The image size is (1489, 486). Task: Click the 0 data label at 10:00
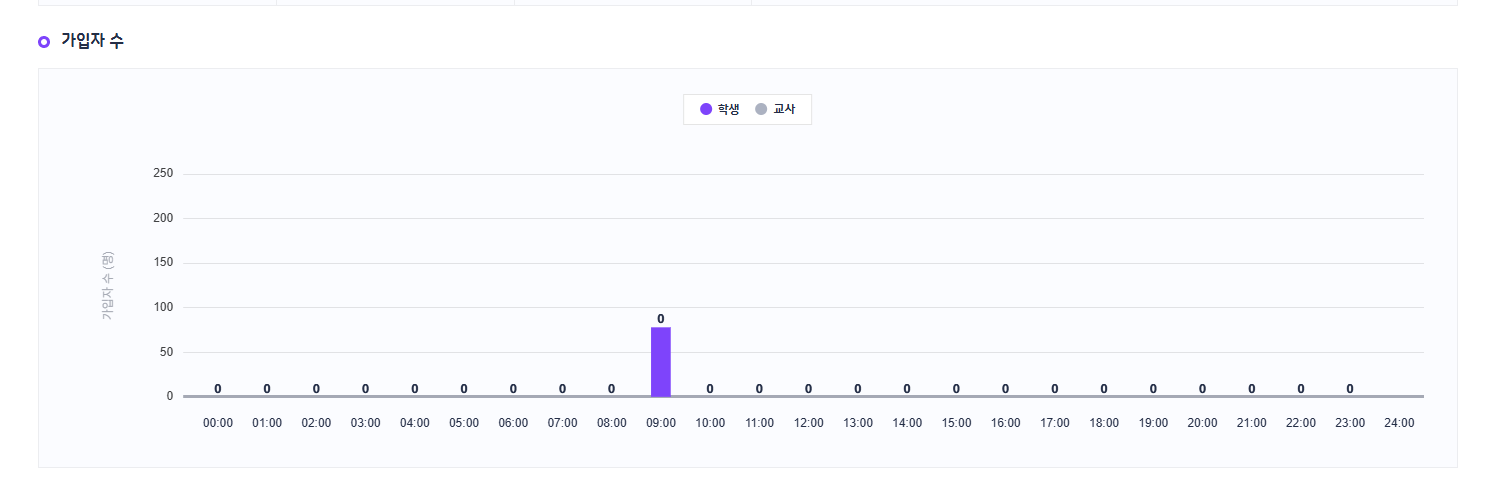710,389
